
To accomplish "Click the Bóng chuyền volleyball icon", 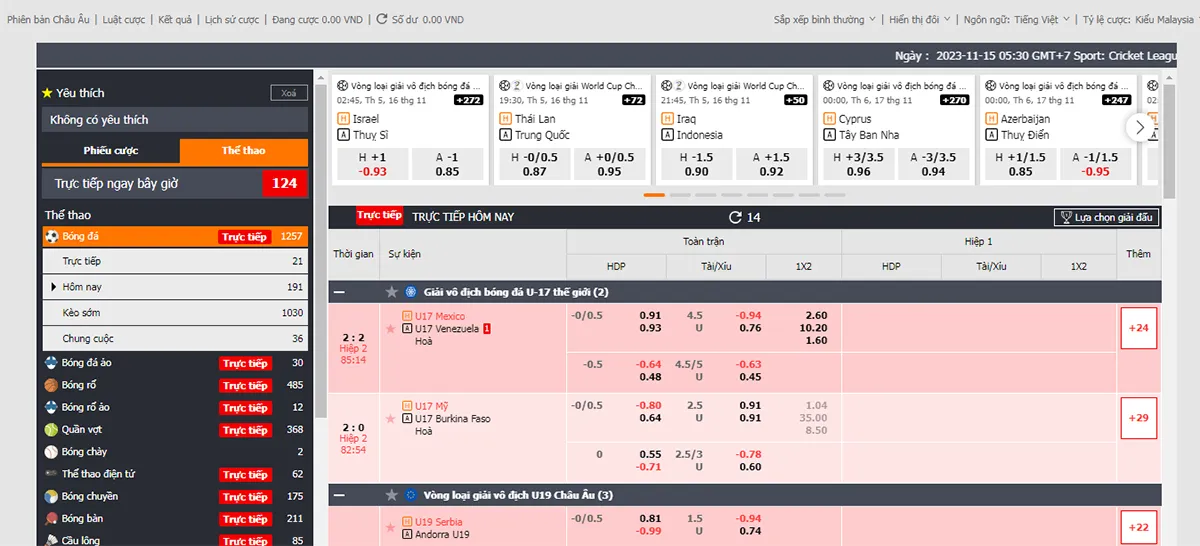I will [51, 496].
